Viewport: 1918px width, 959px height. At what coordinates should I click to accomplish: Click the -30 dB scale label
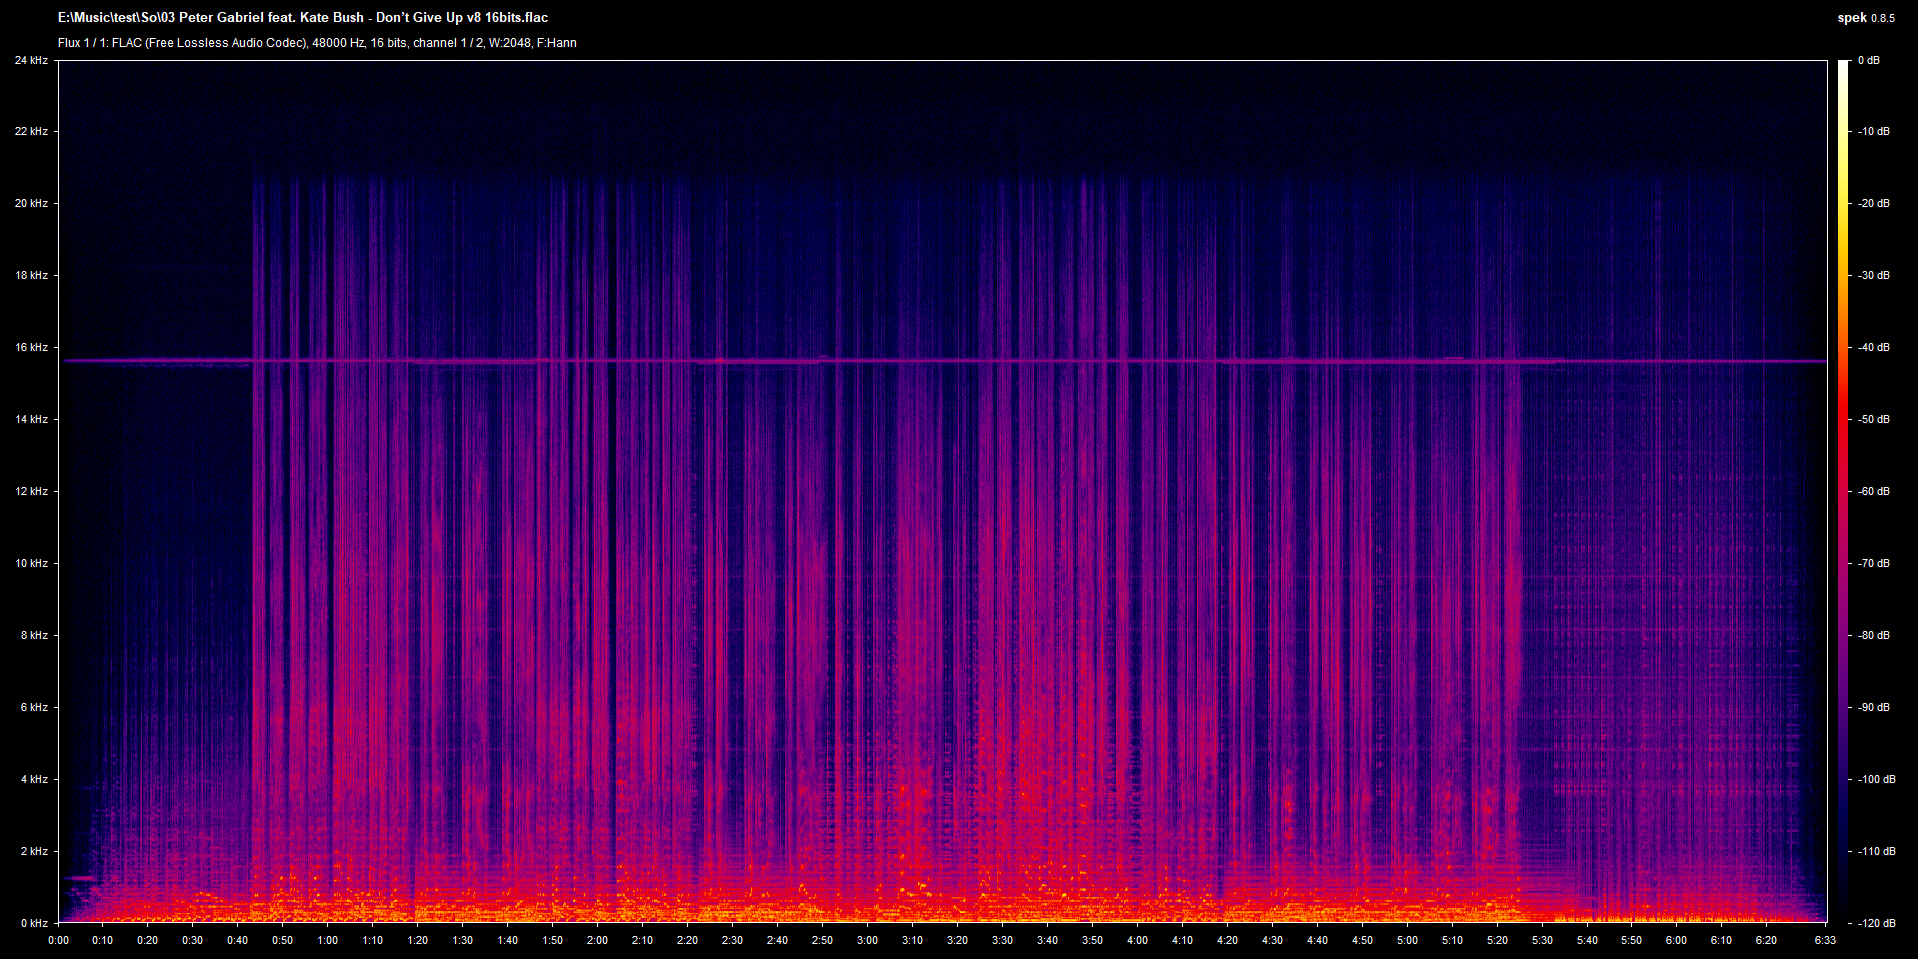click(1873, 276)
